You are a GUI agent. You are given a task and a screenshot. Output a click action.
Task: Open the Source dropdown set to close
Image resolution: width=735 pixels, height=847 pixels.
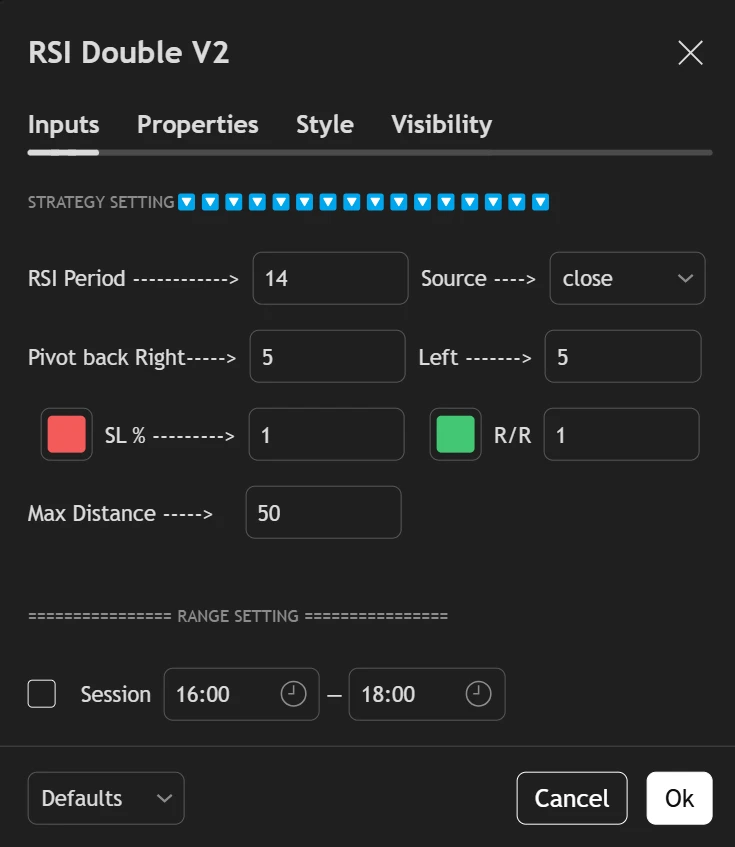[x=627, y=278]
